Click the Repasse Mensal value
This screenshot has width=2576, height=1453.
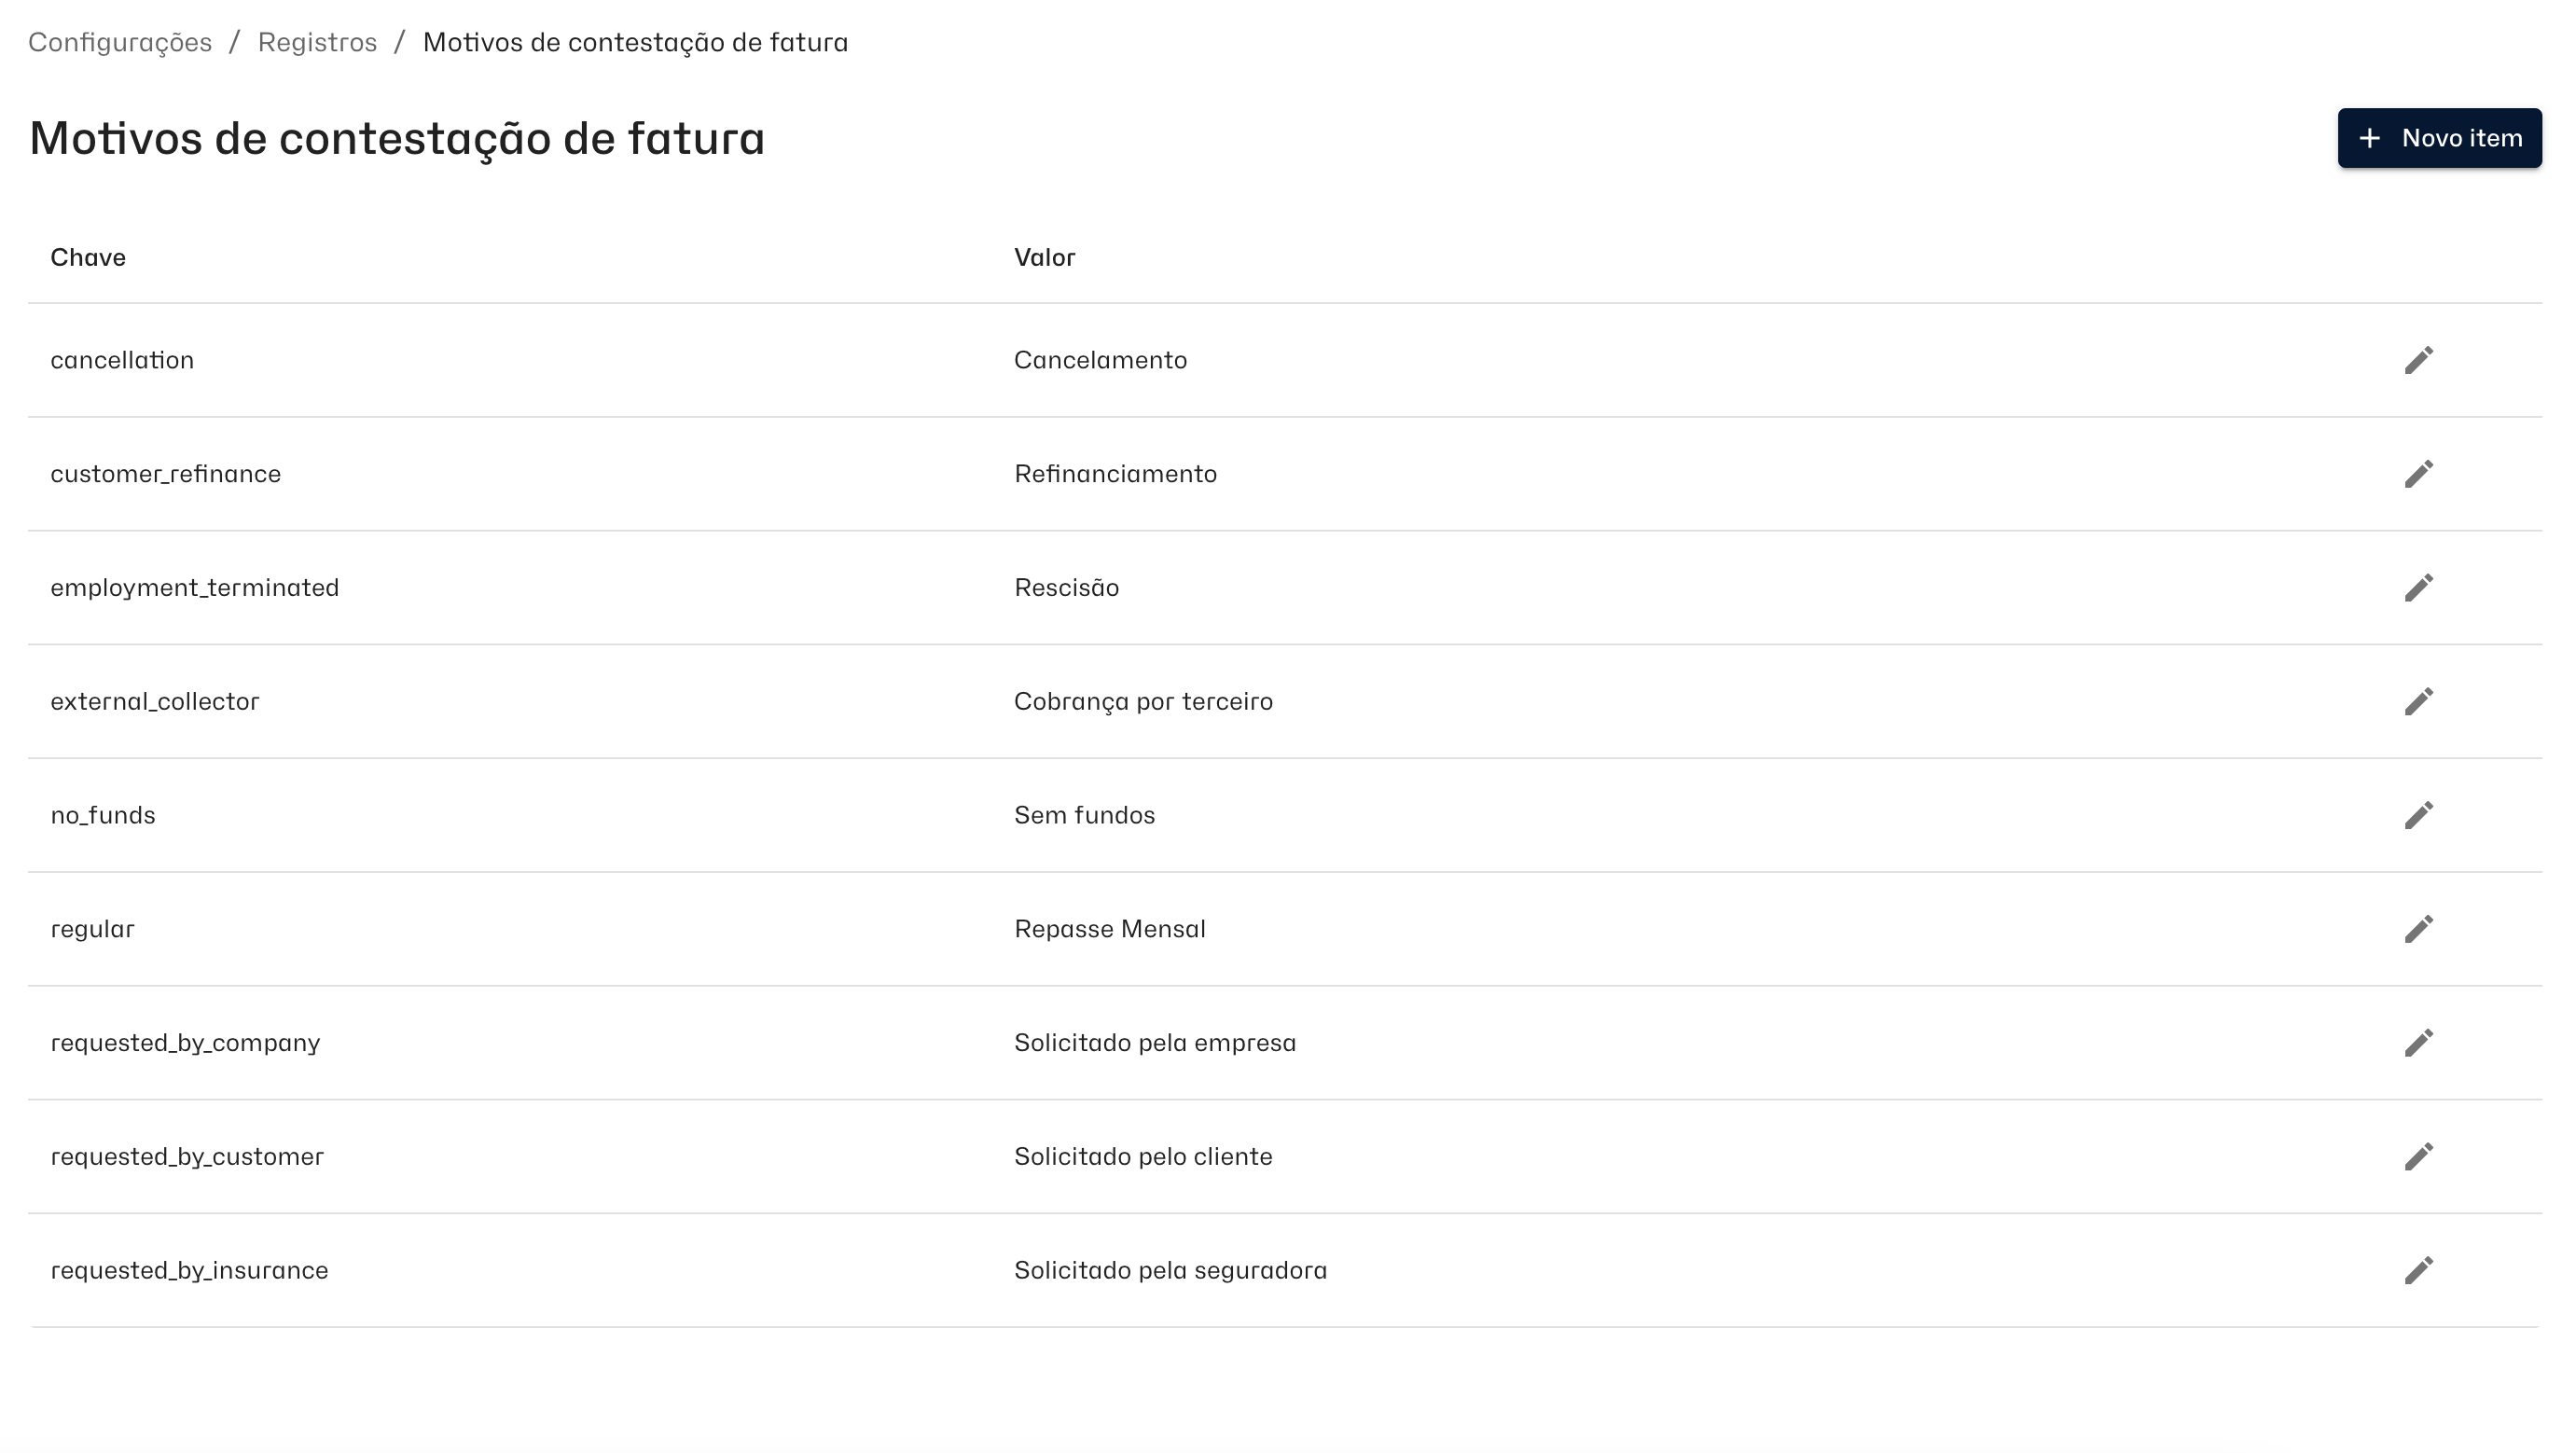point(1109,929)
